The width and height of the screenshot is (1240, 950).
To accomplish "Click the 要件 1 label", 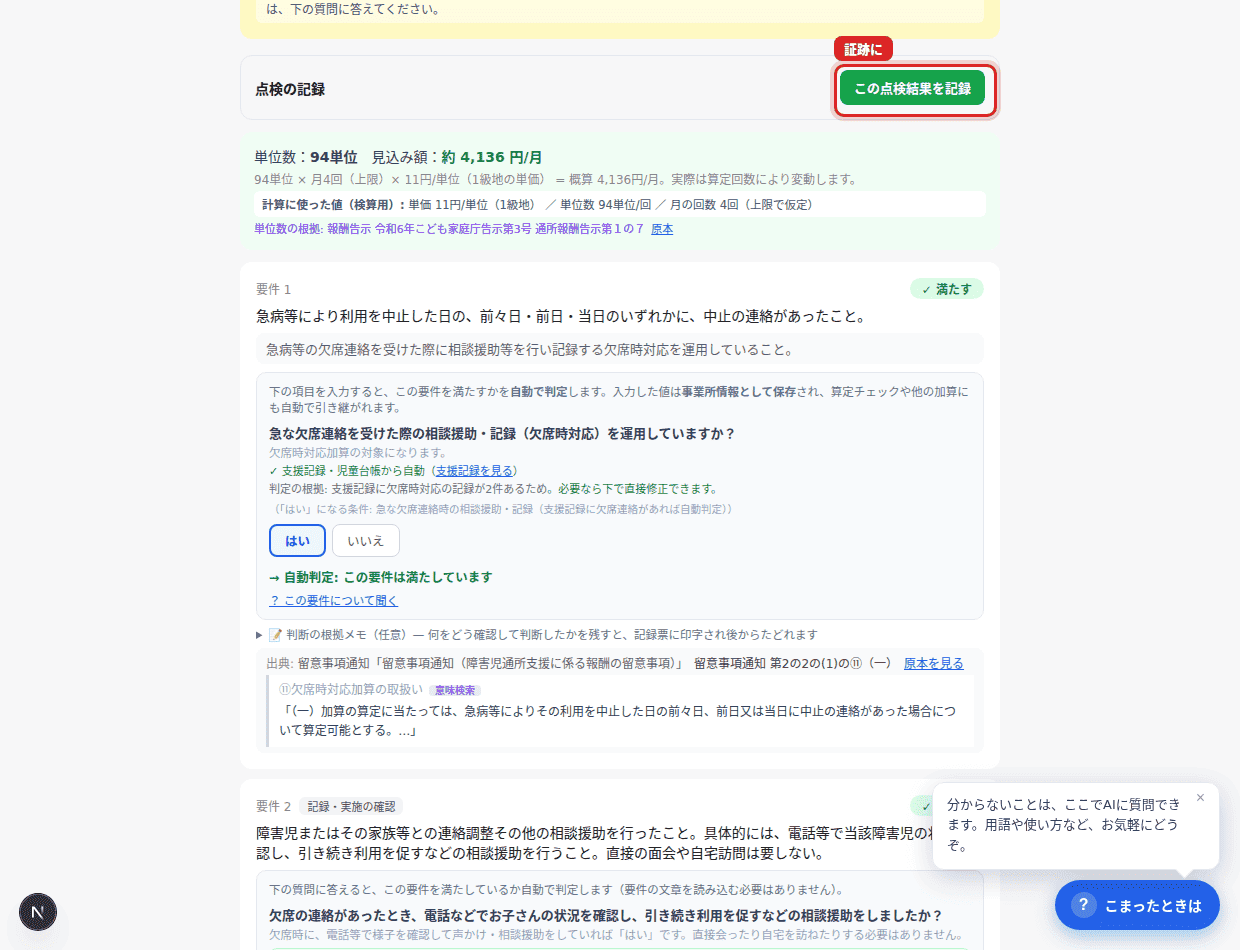I will coord(273,289).
